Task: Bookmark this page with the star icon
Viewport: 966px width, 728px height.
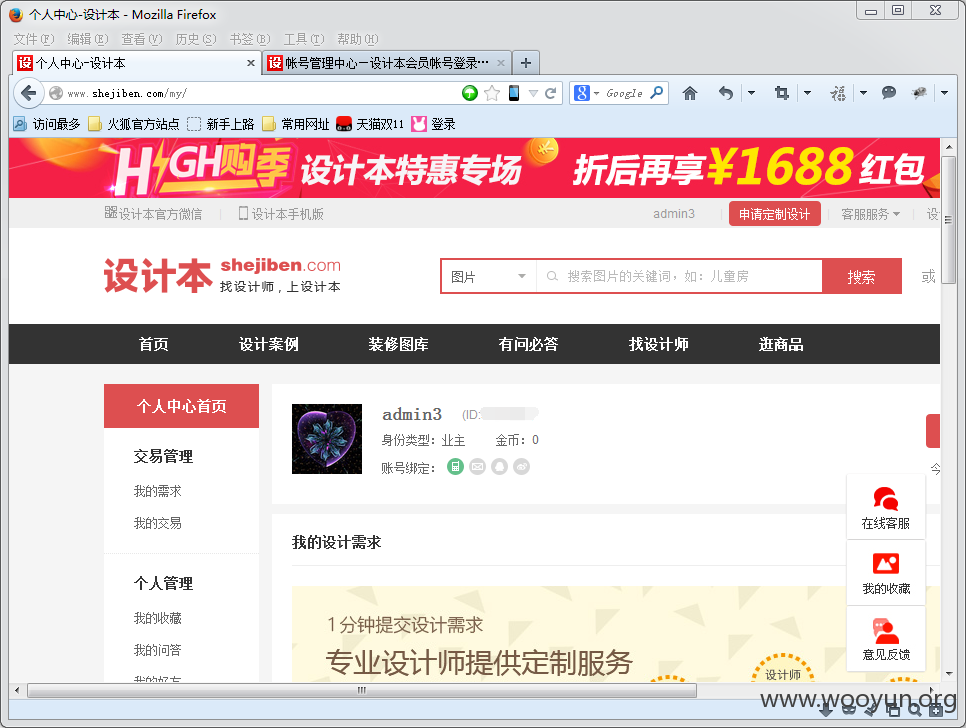Action: (492, 93)
